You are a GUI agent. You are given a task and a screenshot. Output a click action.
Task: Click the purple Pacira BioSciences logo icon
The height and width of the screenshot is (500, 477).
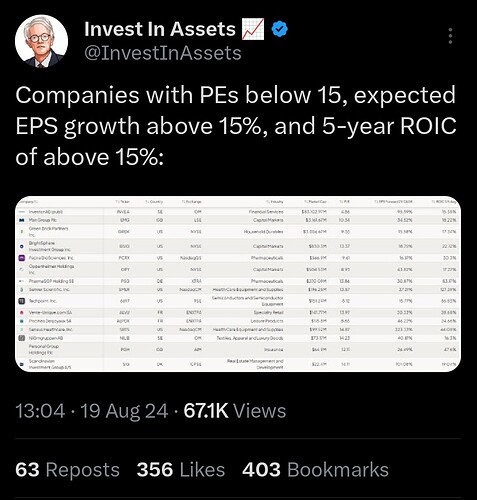pos(22,258)
